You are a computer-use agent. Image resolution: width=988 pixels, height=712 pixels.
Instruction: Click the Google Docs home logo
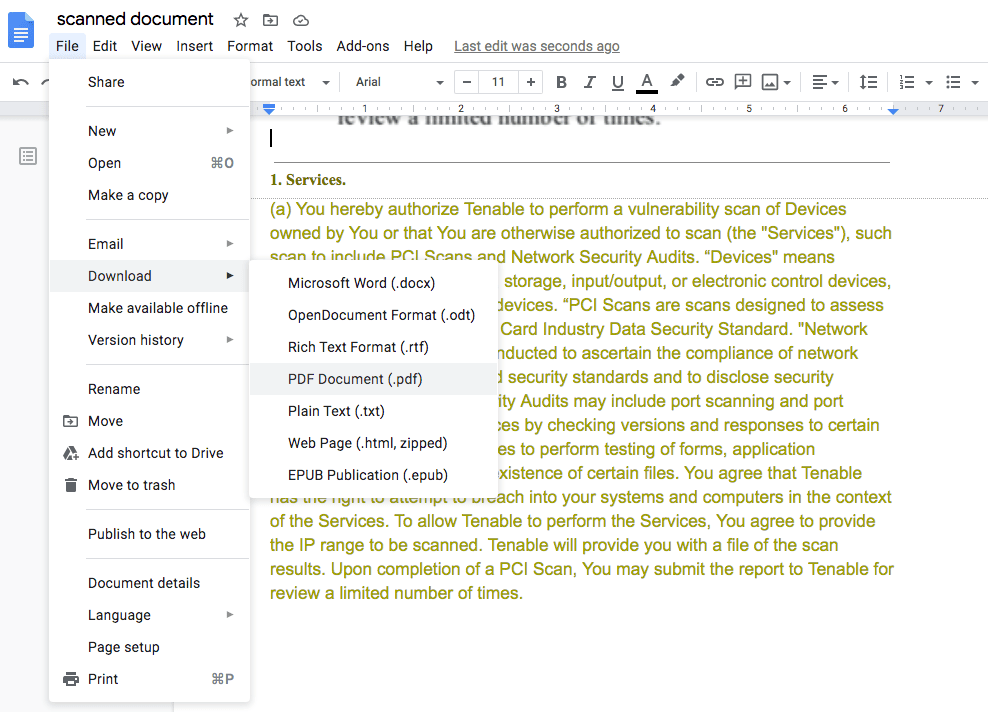[21, 29]
